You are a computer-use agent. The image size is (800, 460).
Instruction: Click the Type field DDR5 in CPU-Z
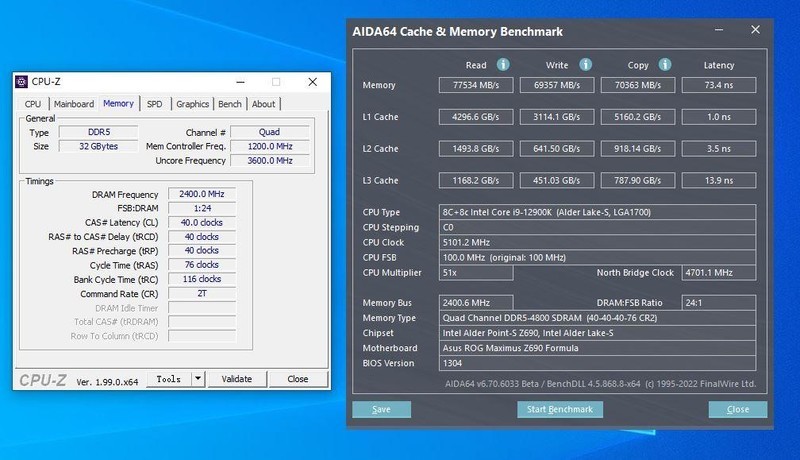click(98, 132)
